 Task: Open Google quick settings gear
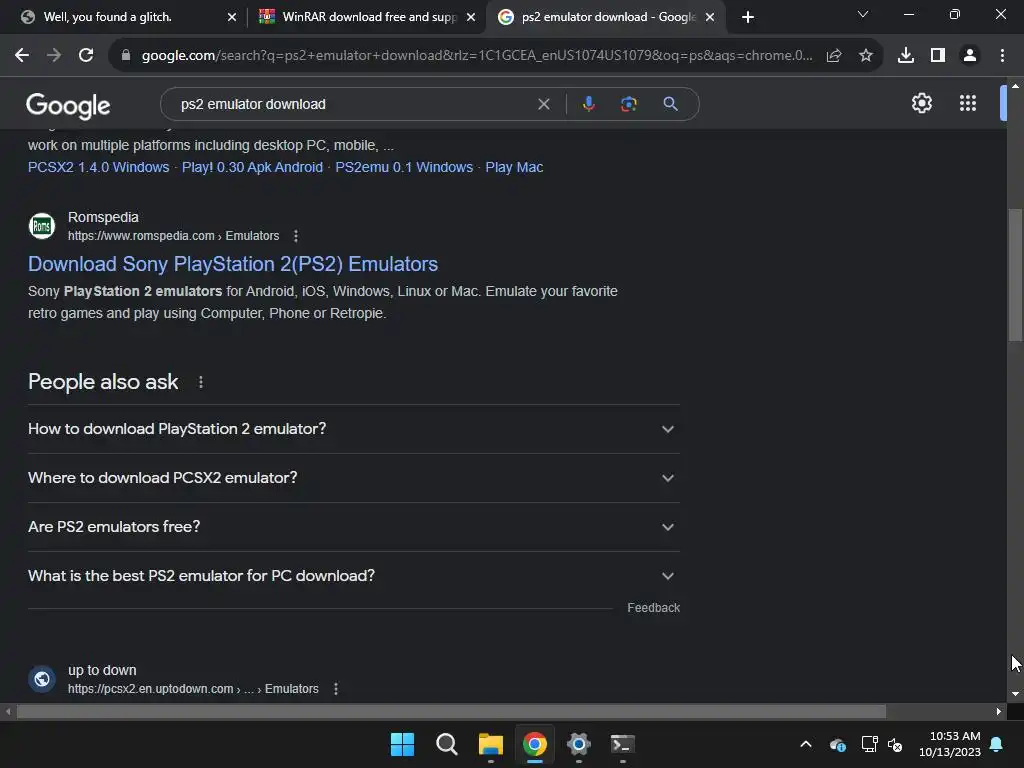coord(921,103)
